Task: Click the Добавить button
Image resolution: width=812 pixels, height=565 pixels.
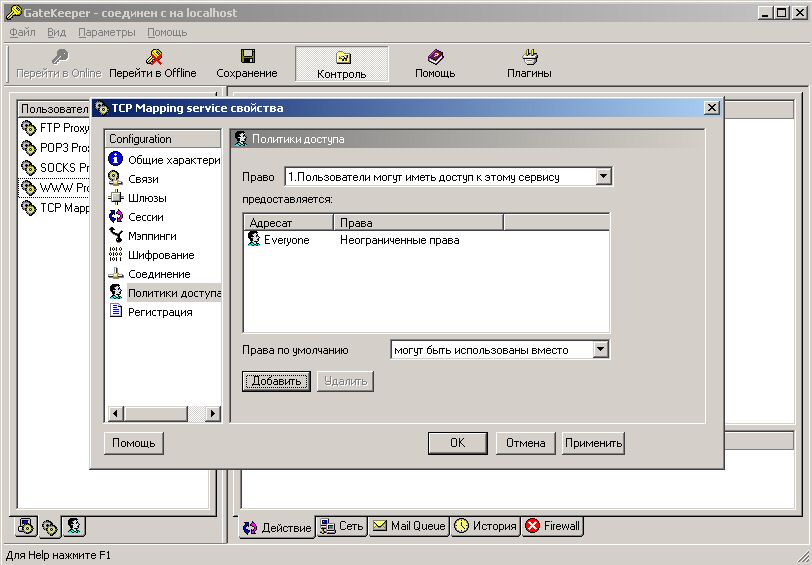Action: [276, 381]
